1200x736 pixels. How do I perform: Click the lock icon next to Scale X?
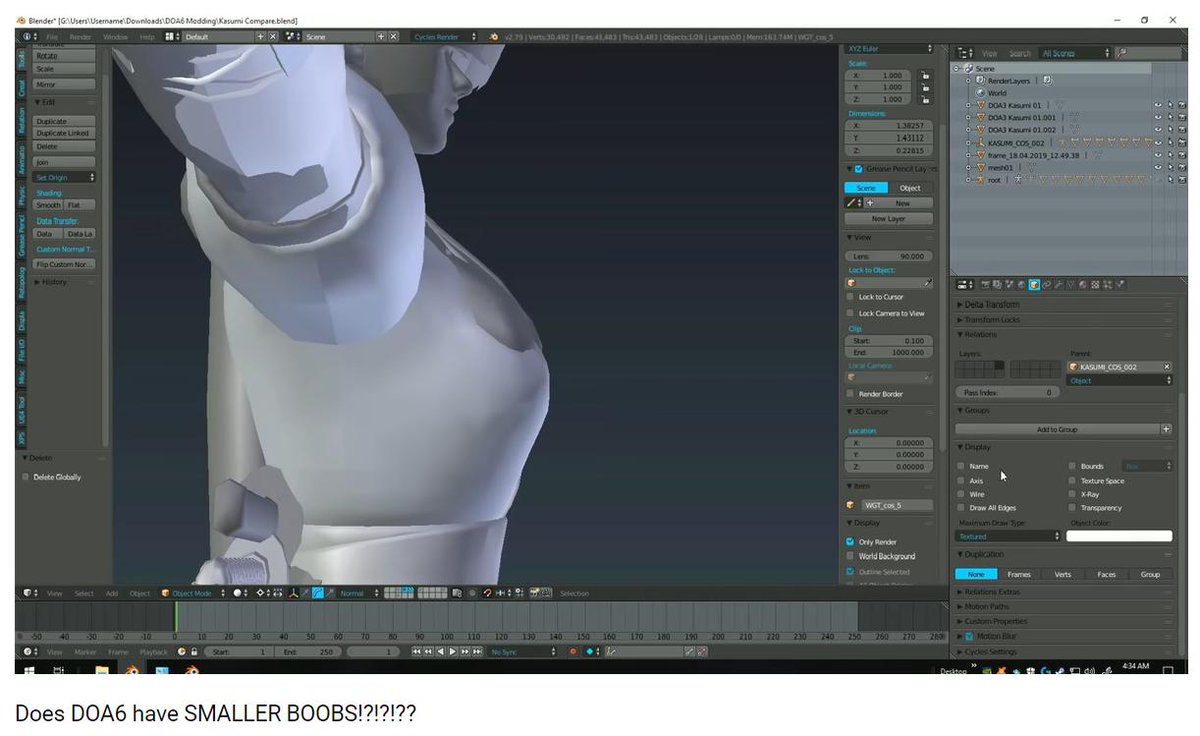pos(925,75)
